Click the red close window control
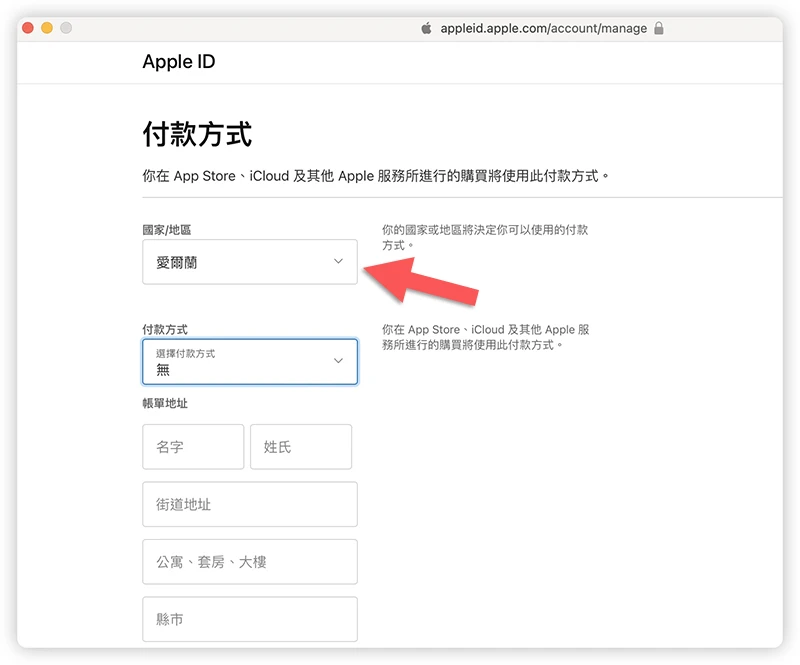Viewport: 800px width, 665px height. [x=25, y=29]
